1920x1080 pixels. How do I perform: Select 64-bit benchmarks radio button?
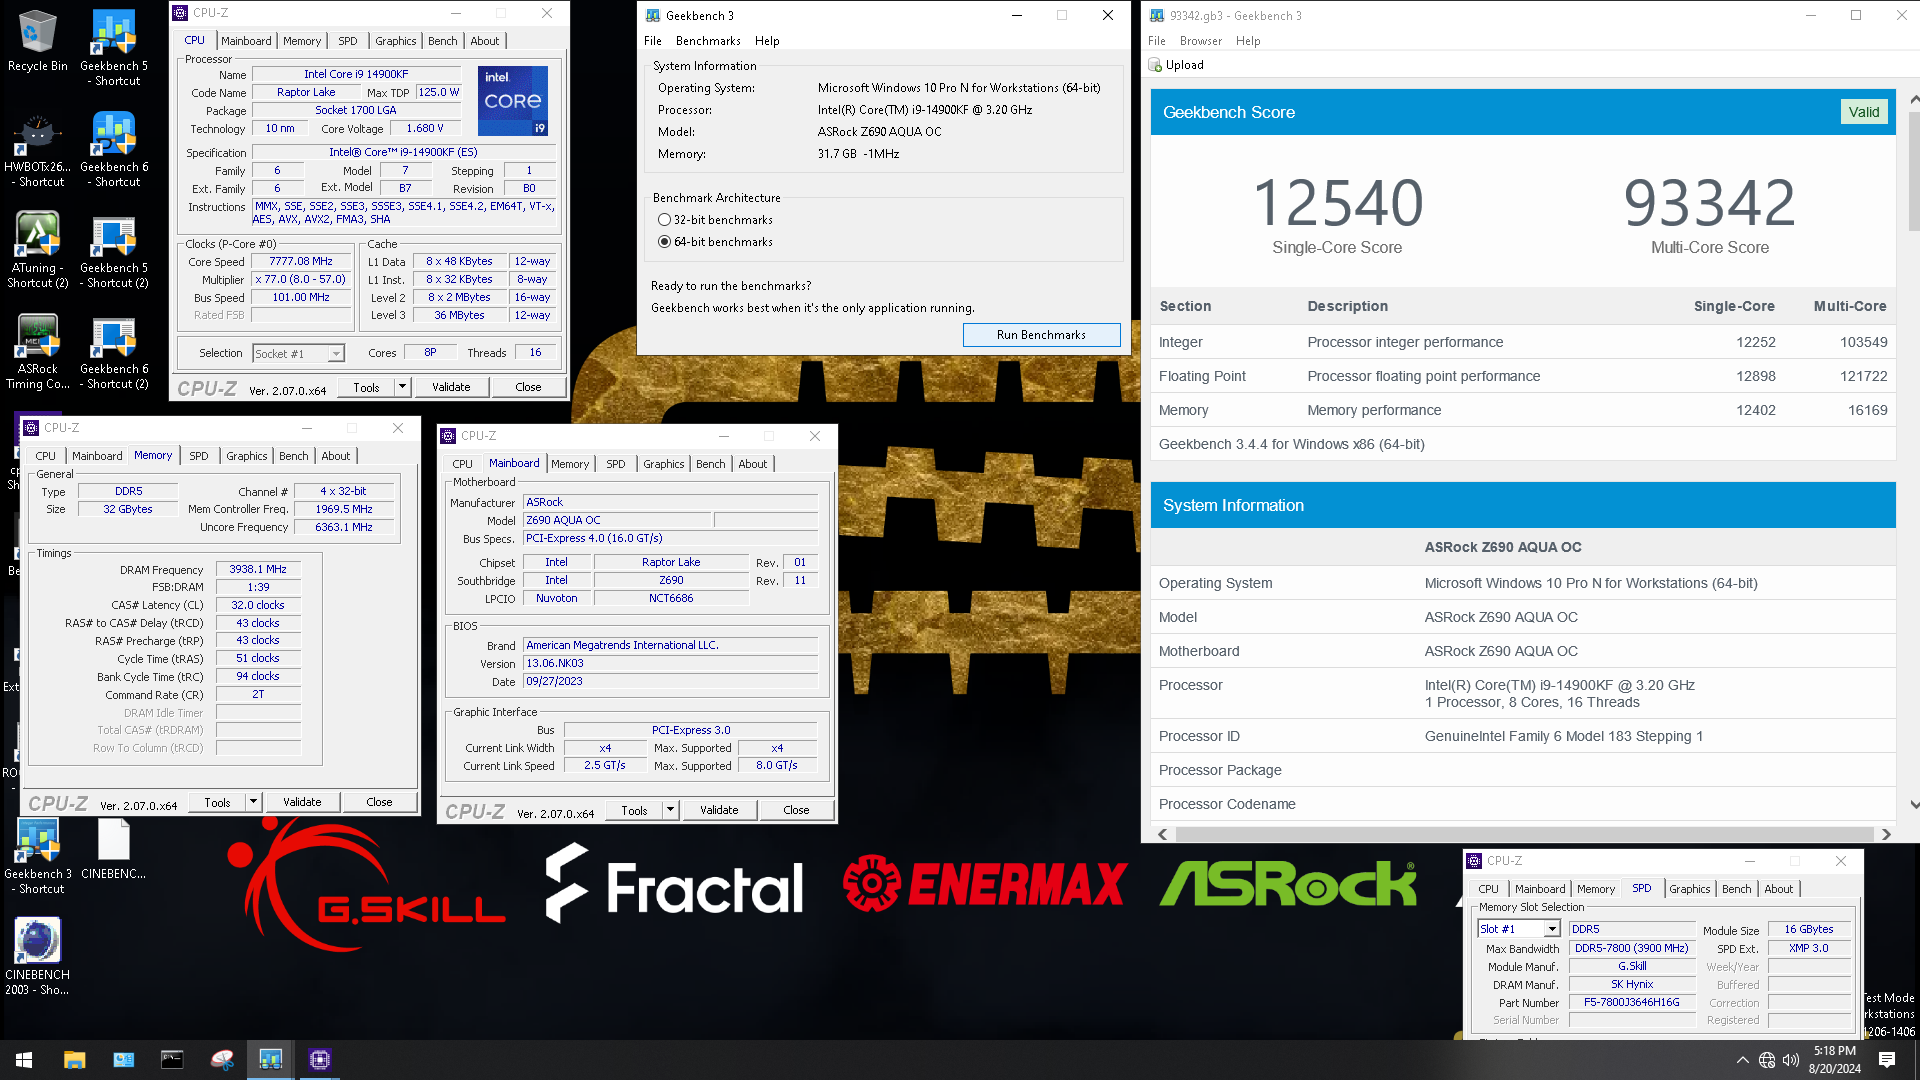pos(664,242)
